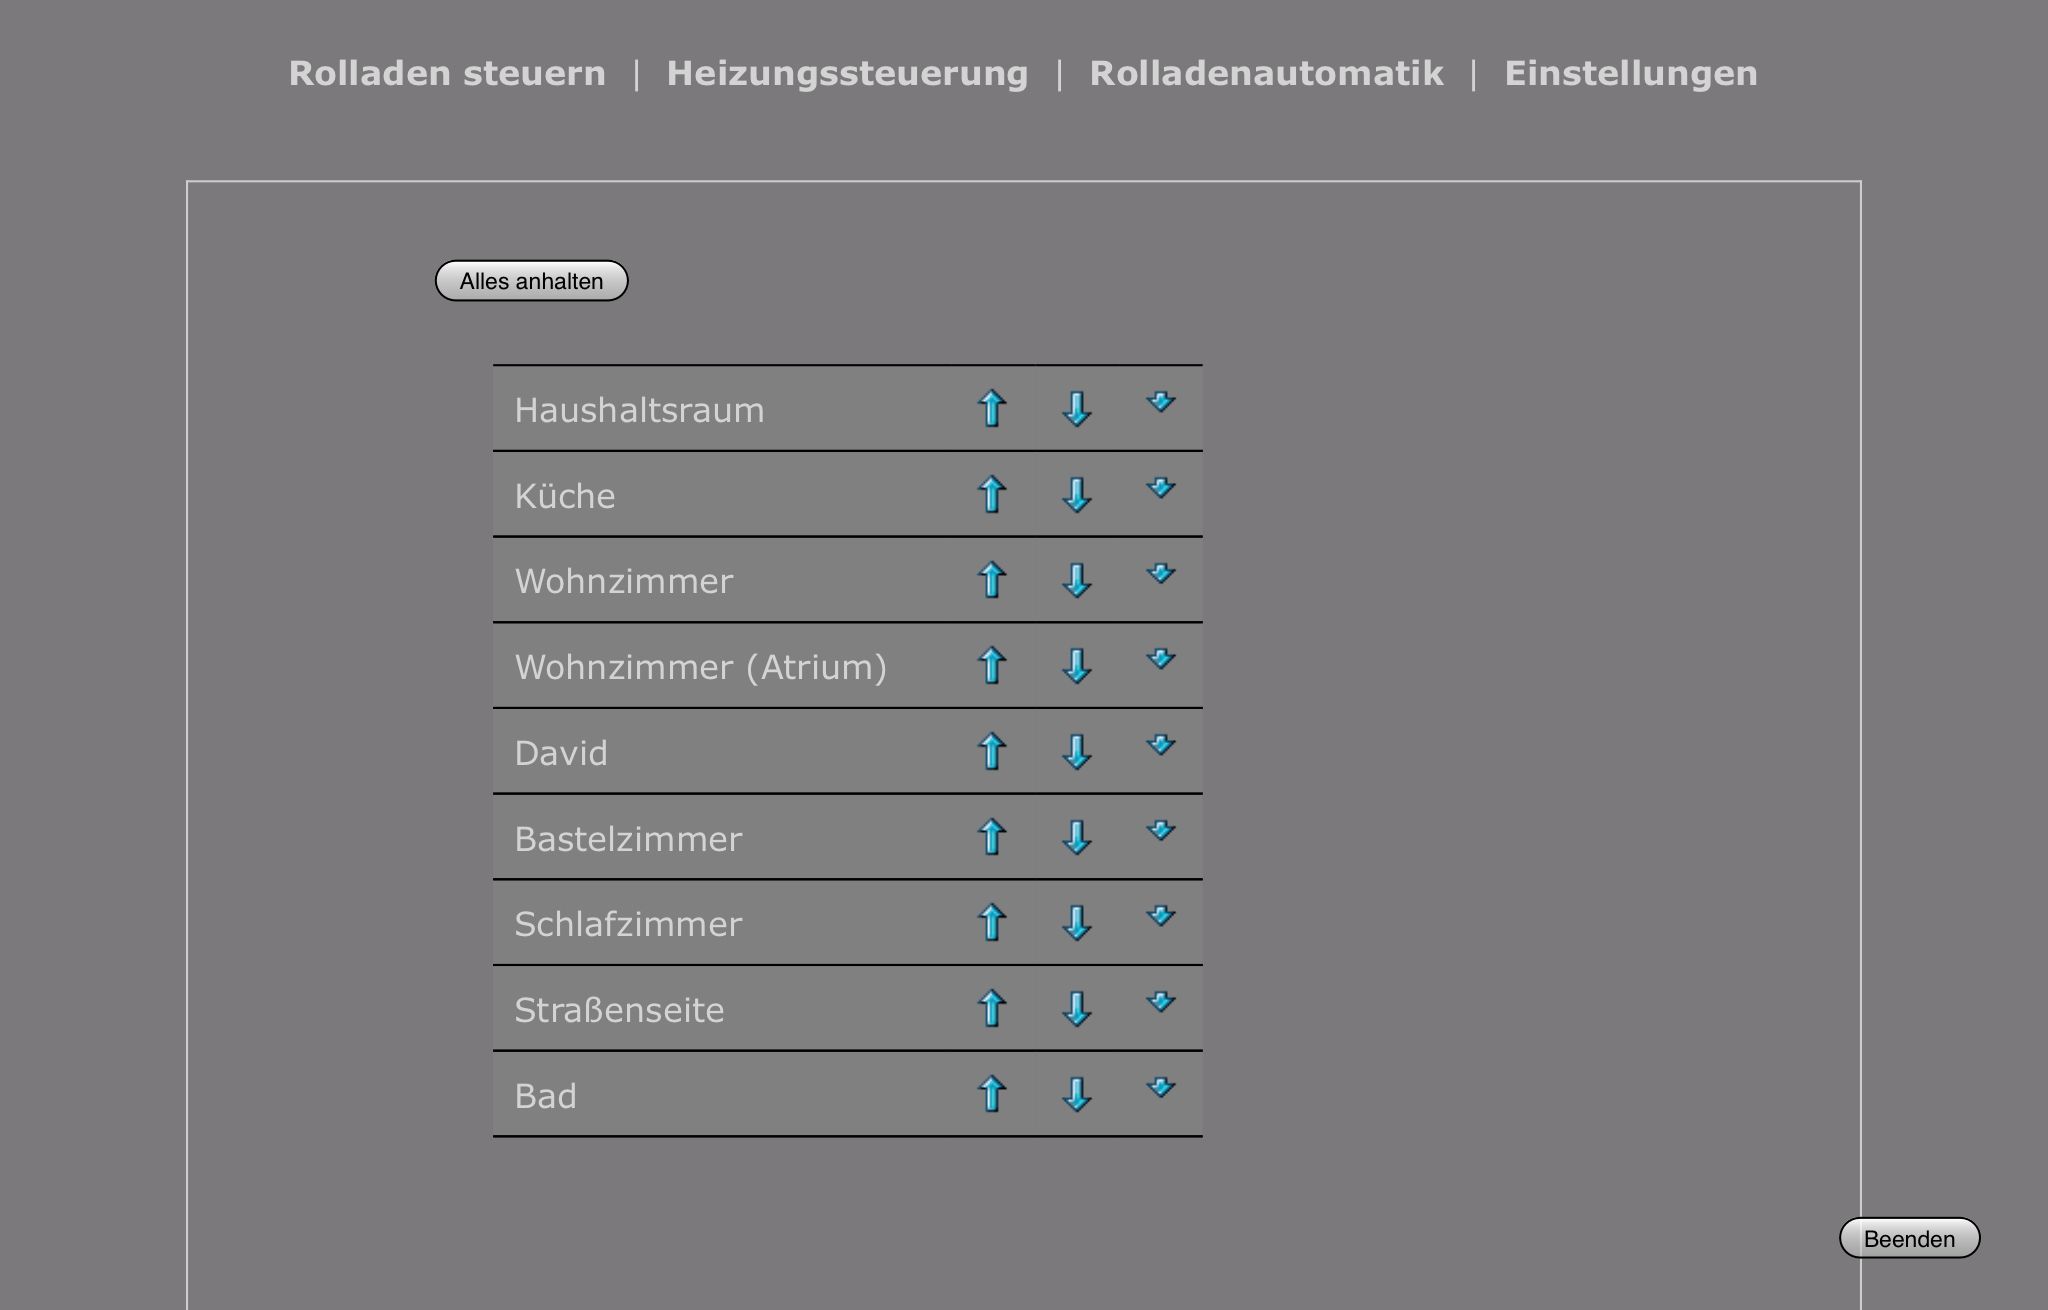The height and width of the screenshot is (1310, 2048).
Task: Open the Heizungssteuerung page
Action: (x=847, y=73)
